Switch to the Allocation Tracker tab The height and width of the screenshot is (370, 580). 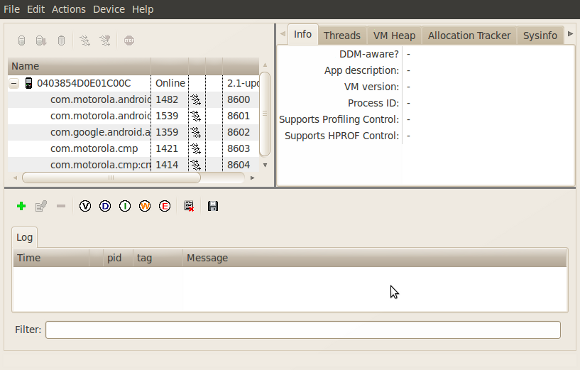(469, 36)
